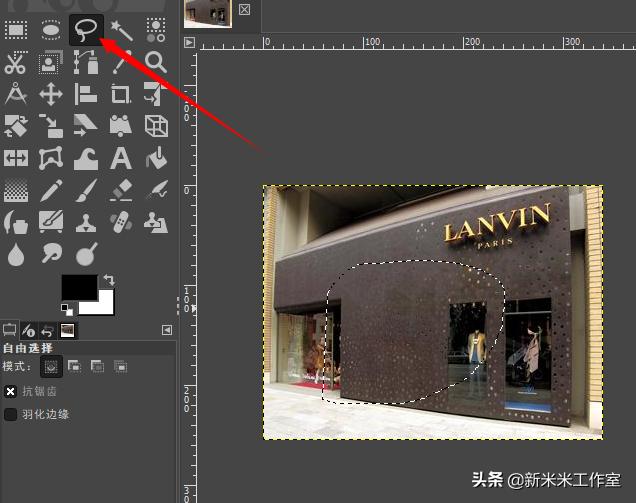The height and width of the screenshot is (503, 636).
Task: Set selection mode to Subtract
Action: point(97,367)
